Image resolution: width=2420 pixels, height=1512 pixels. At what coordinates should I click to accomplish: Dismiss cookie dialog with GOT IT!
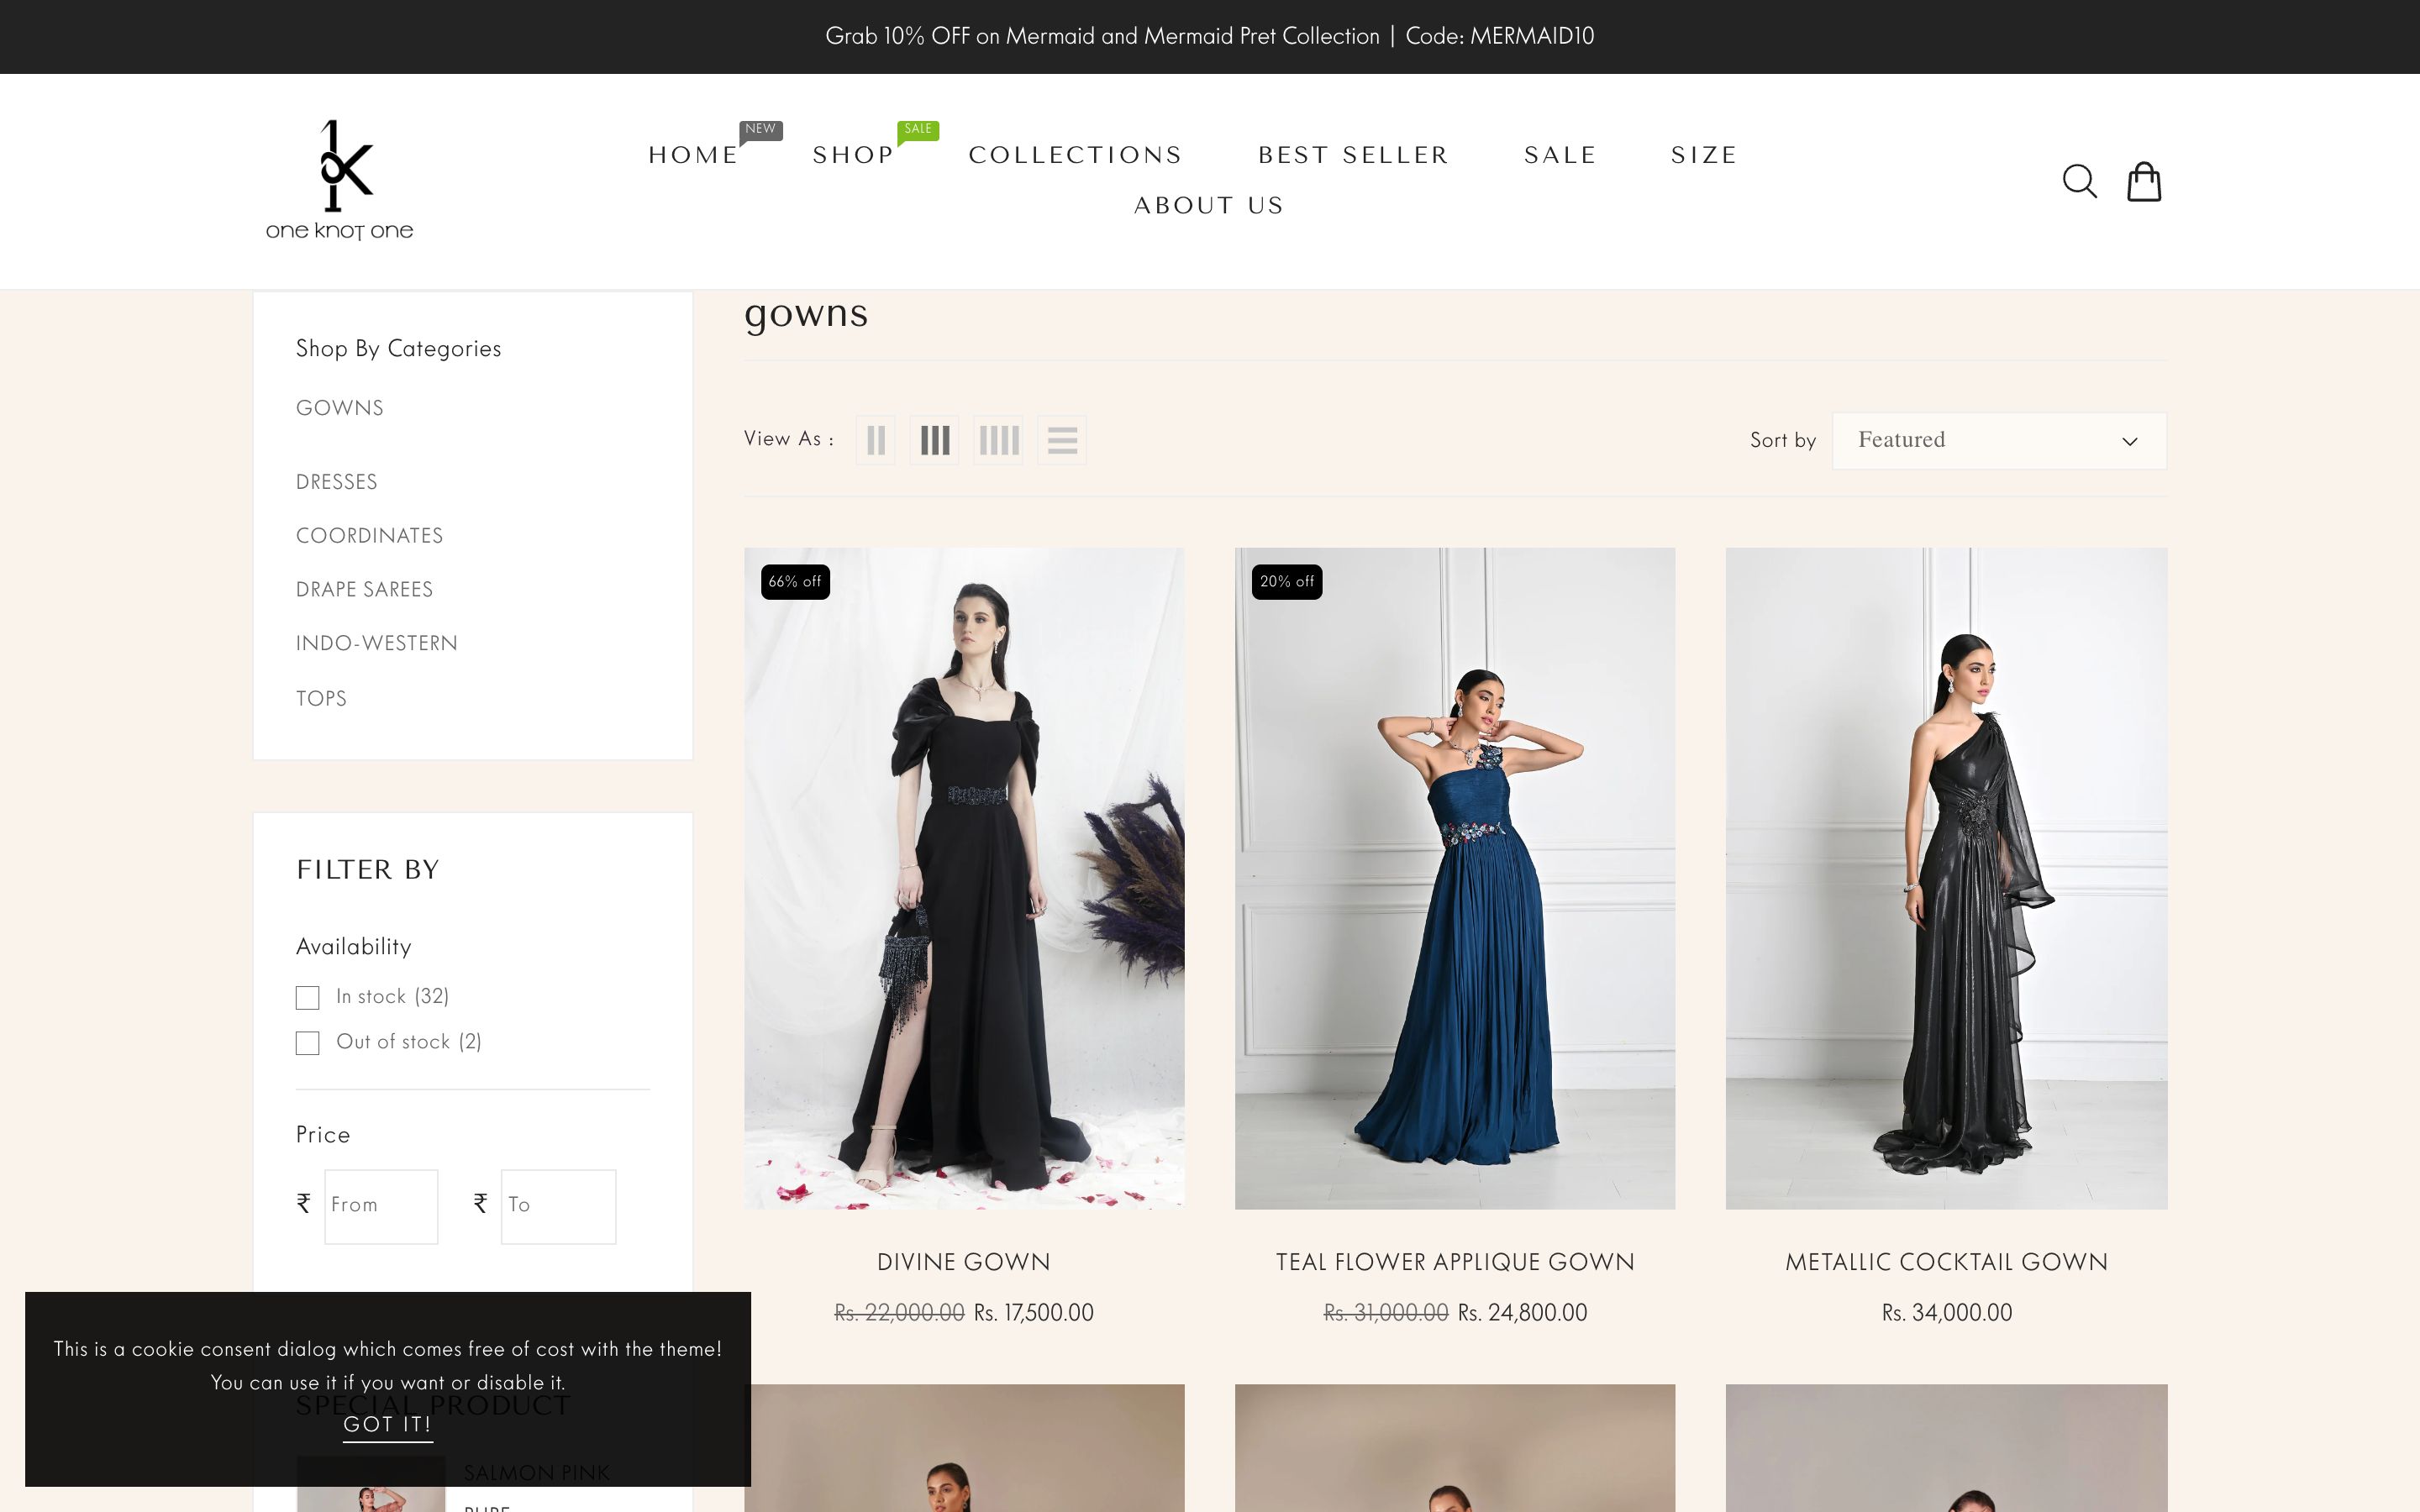pyautogui.click(x=388, y=1424)
